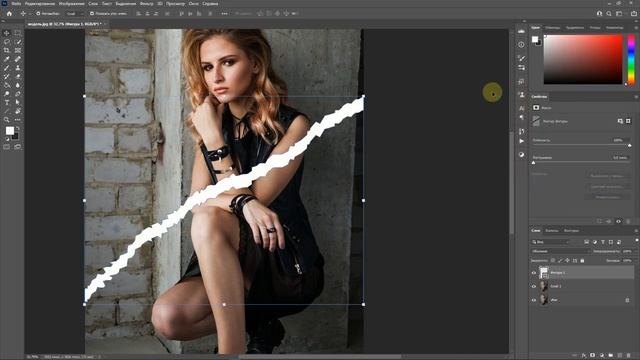
Task: Toggle layer filtering switch in Layers panel
Action: [637, 241]
